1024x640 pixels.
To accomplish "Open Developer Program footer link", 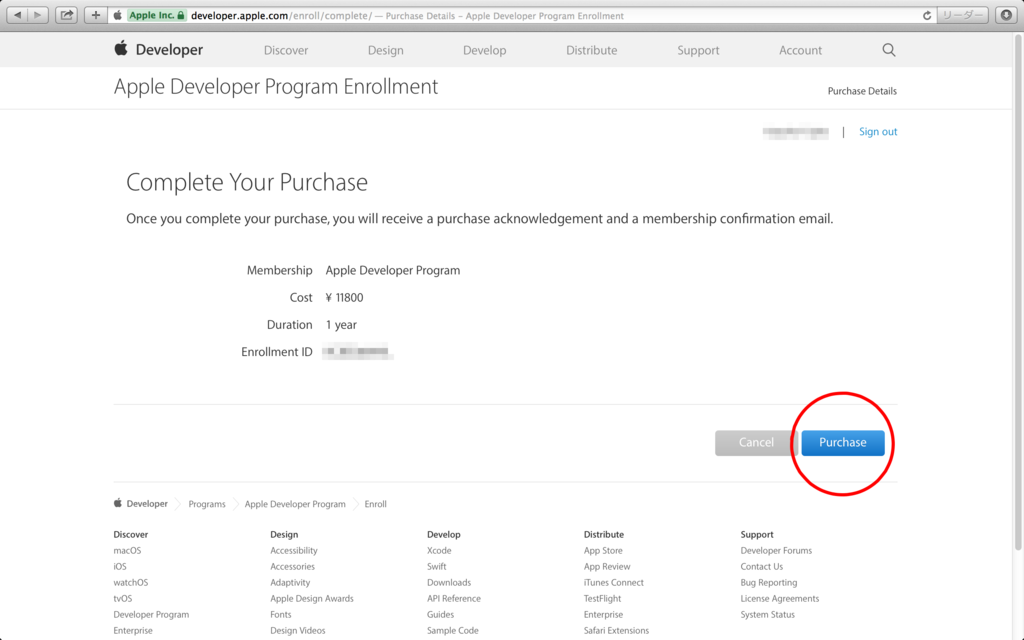I will tap(151, 615).
